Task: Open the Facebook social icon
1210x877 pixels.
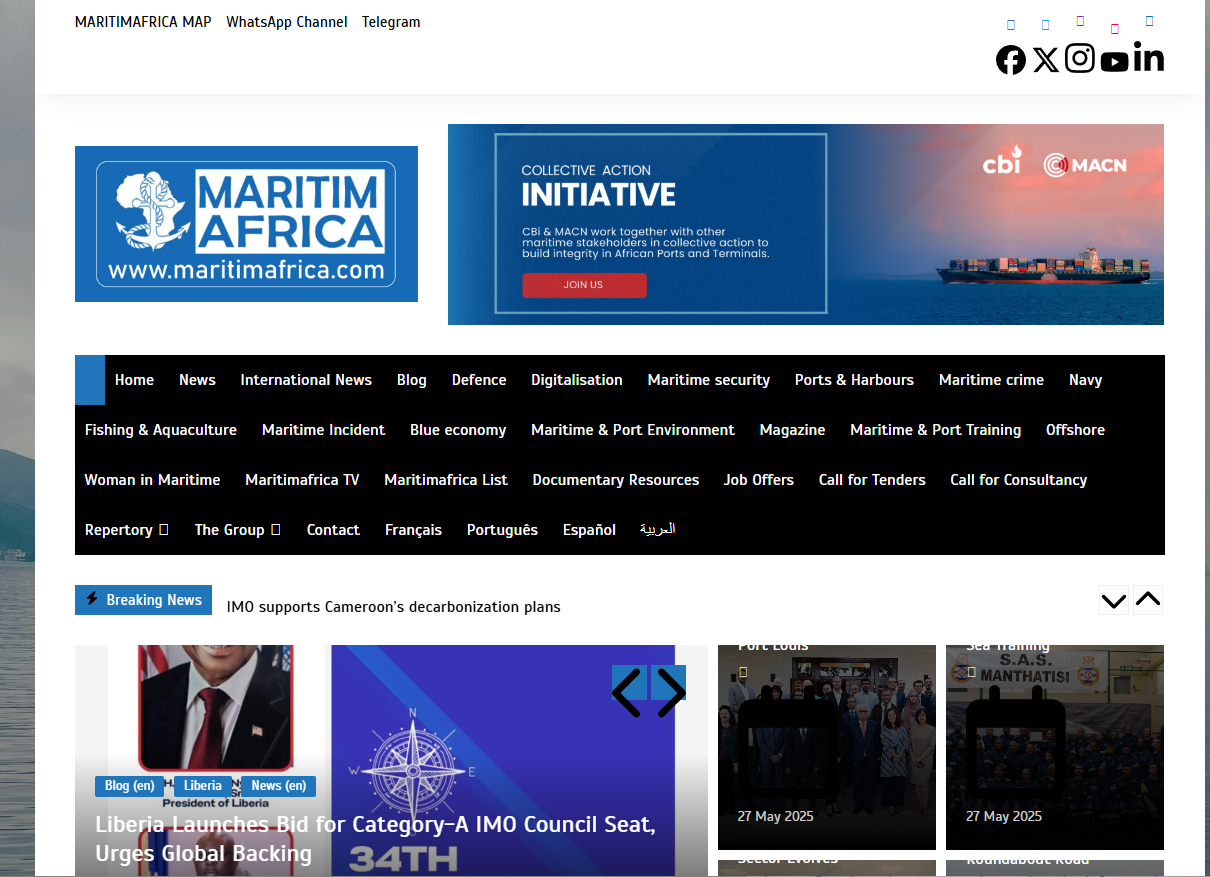Action: (x=1011, y=60)
